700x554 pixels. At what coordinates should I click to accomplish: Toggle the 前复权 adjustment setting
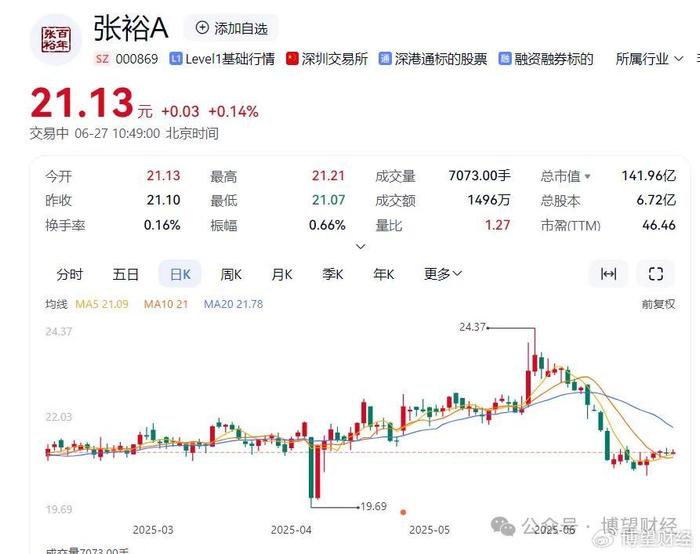click(x=658, y=304)
